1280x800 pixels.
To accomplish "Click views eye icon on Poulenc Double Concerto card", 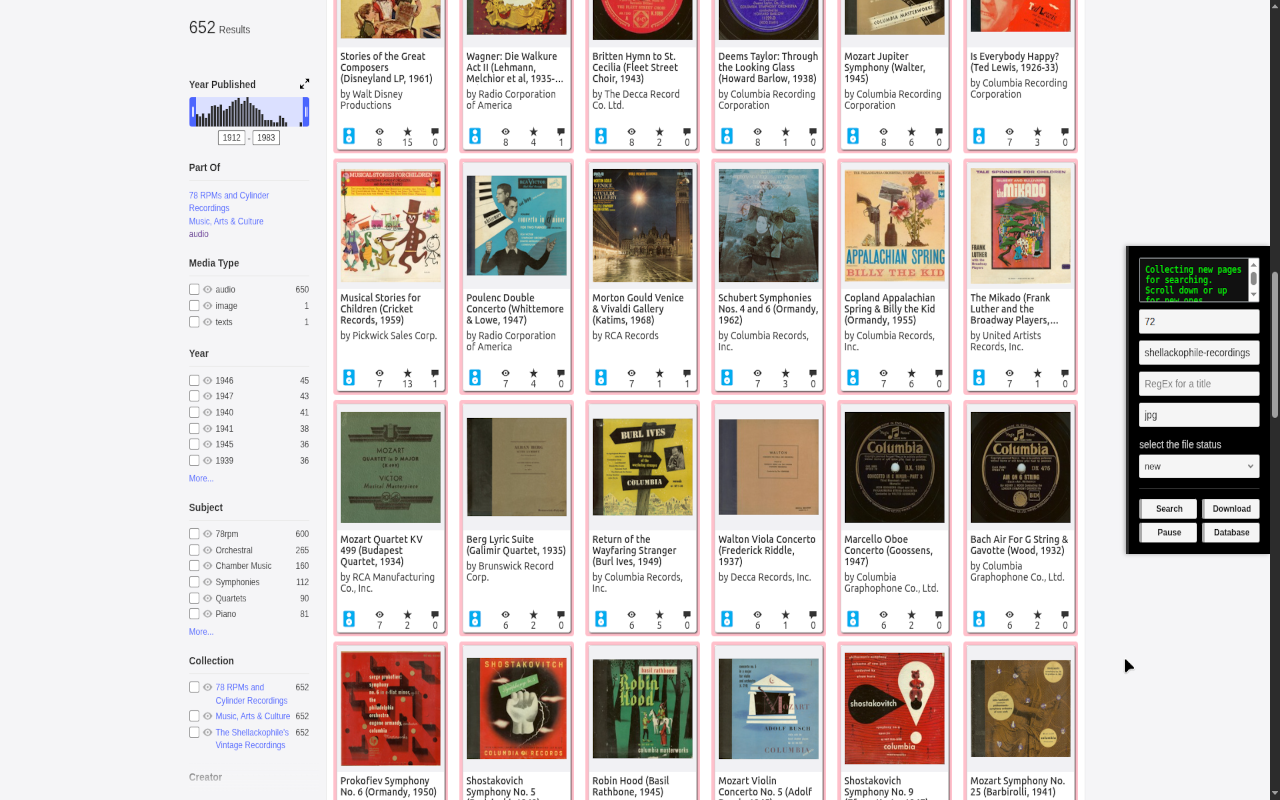I will coord(505,373).
